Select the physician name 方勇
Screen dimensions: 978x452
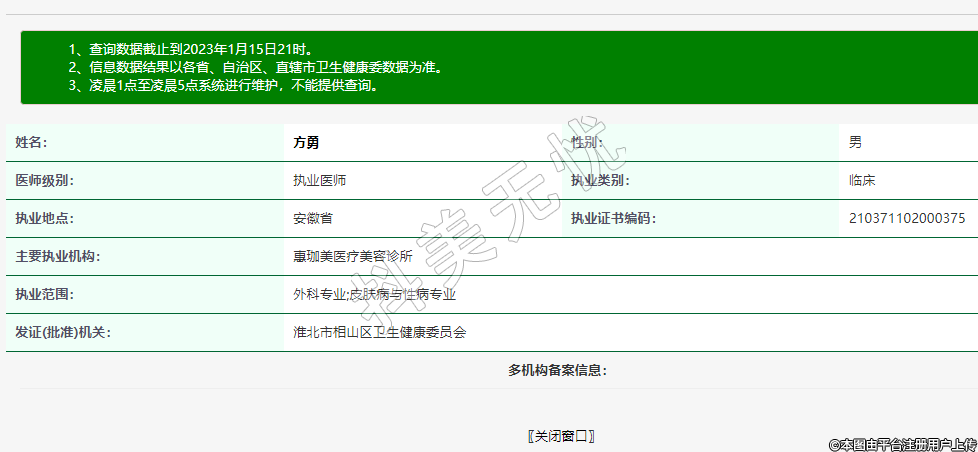[x=305, y=143]
